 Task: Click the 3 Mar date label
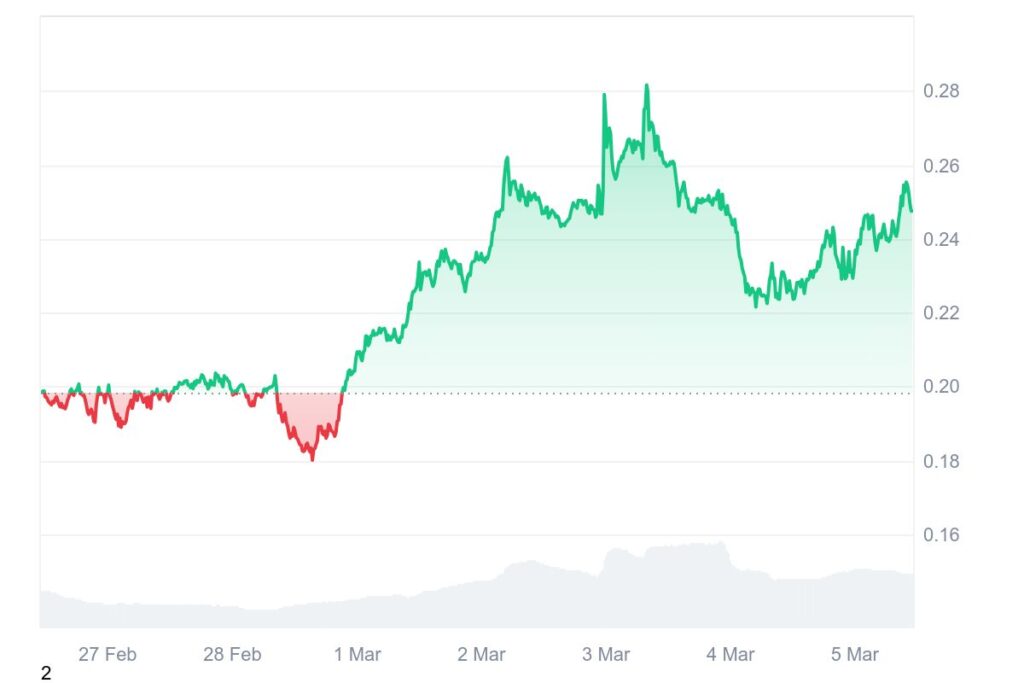pyautogui.click(x=606, y=655)
